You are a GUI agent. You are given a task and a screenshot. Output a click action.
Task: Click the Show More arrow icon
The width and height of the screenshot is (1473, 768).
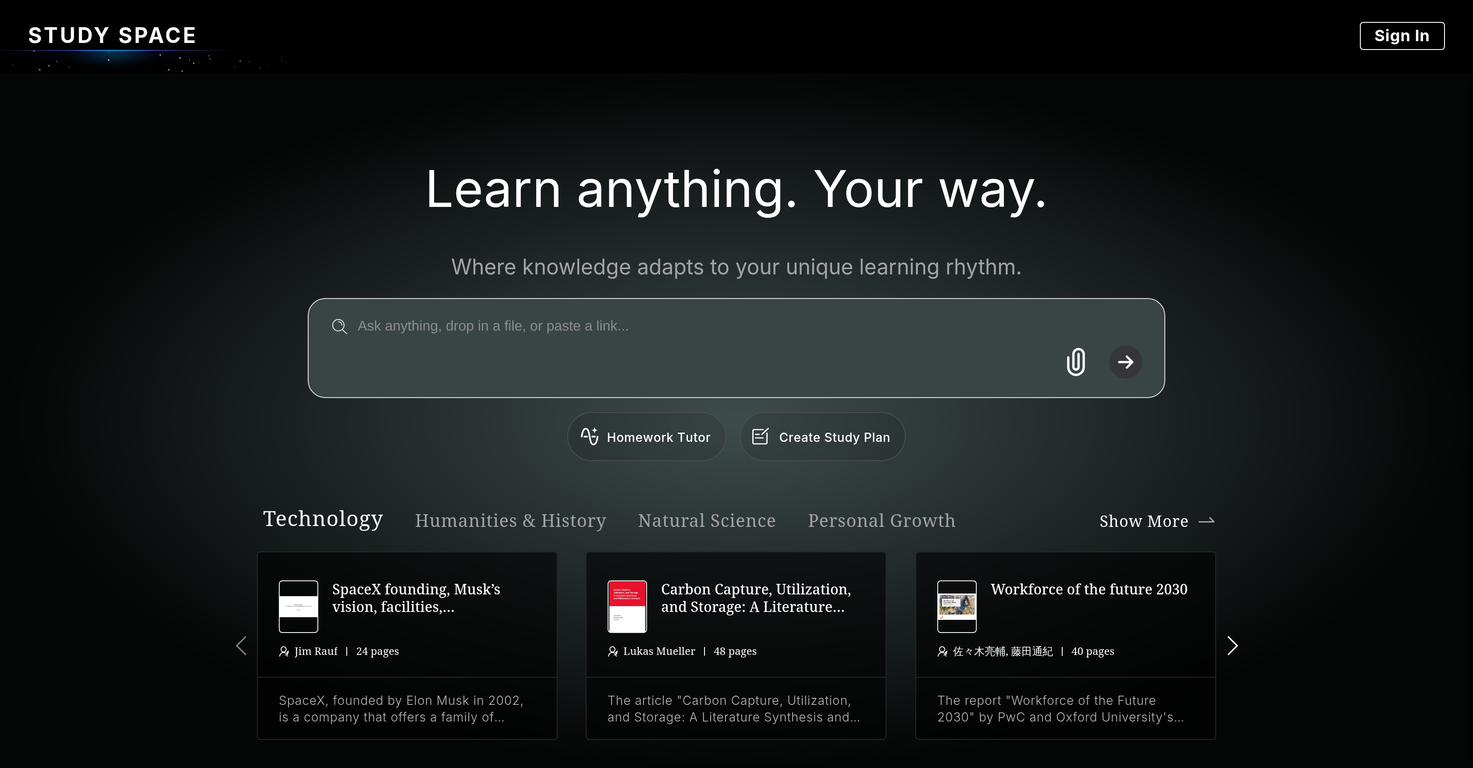(1206, 521)
